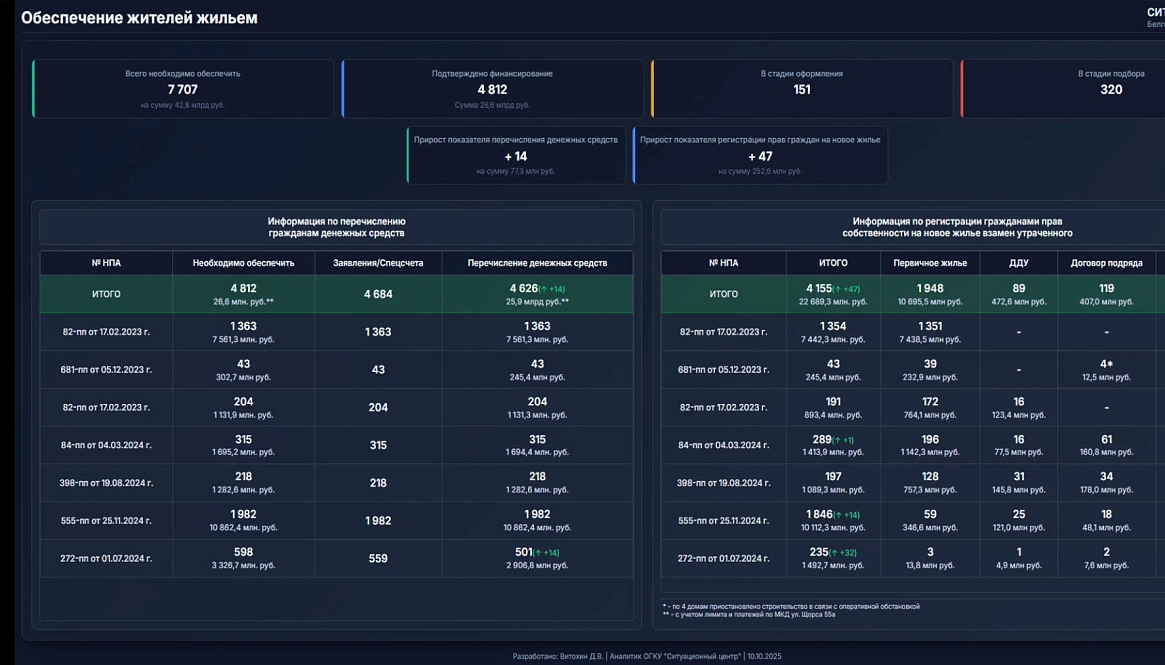
Task: Click row 84-пп от 04.03.2024 in left table
Action: (106, 445)
